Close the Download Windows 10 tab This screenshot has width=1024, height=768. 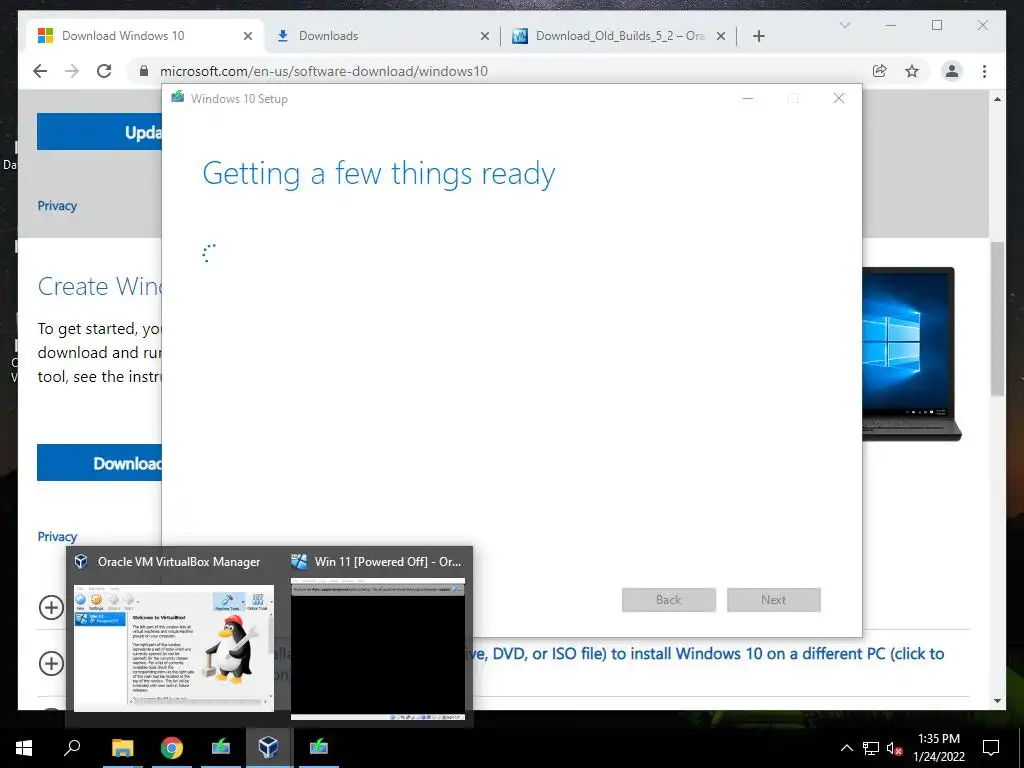click(248, 36)
